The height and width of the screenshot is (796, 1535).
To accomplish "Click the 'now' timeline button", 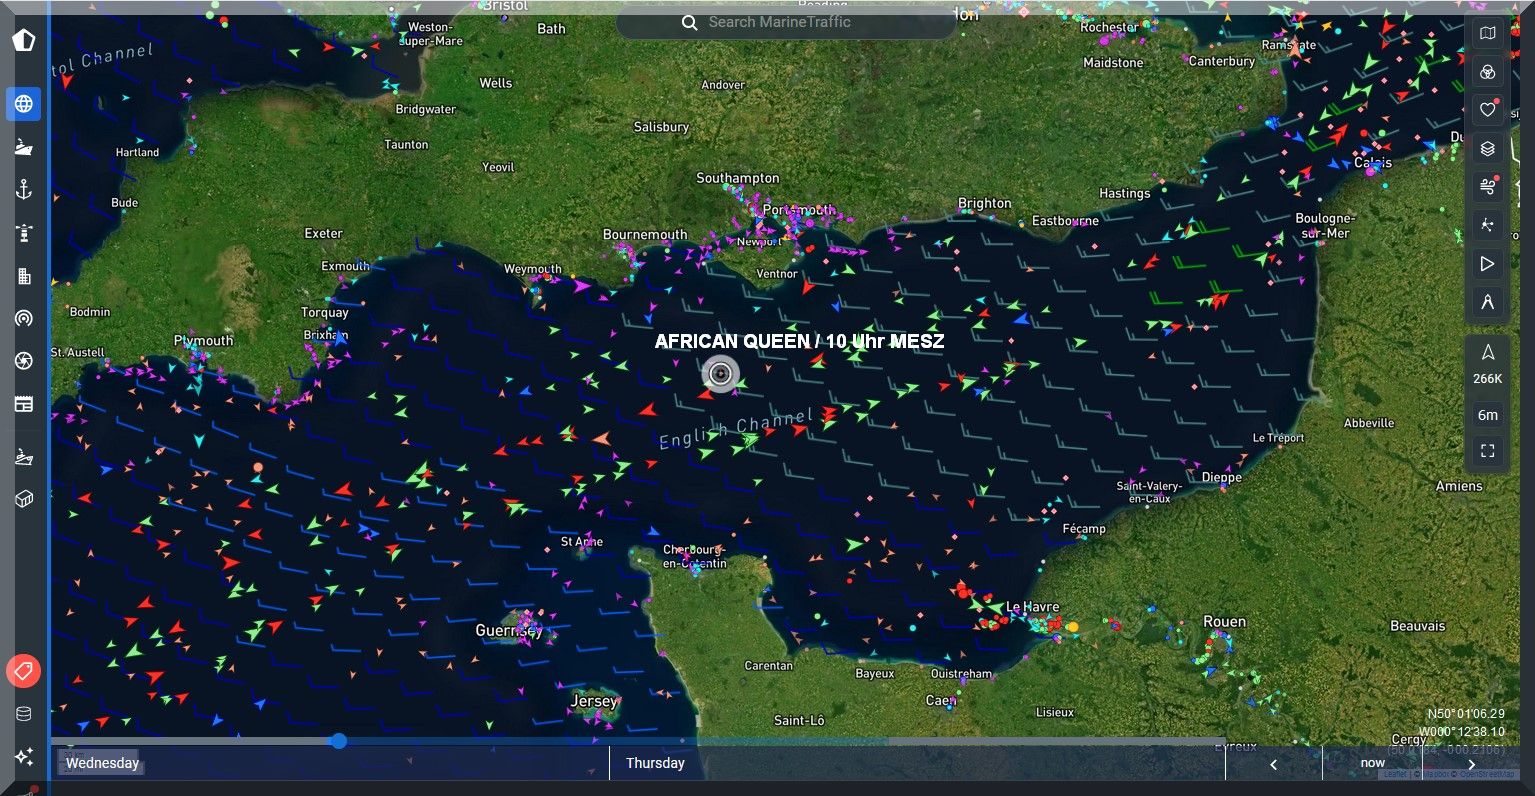I will click(1372, 763).
